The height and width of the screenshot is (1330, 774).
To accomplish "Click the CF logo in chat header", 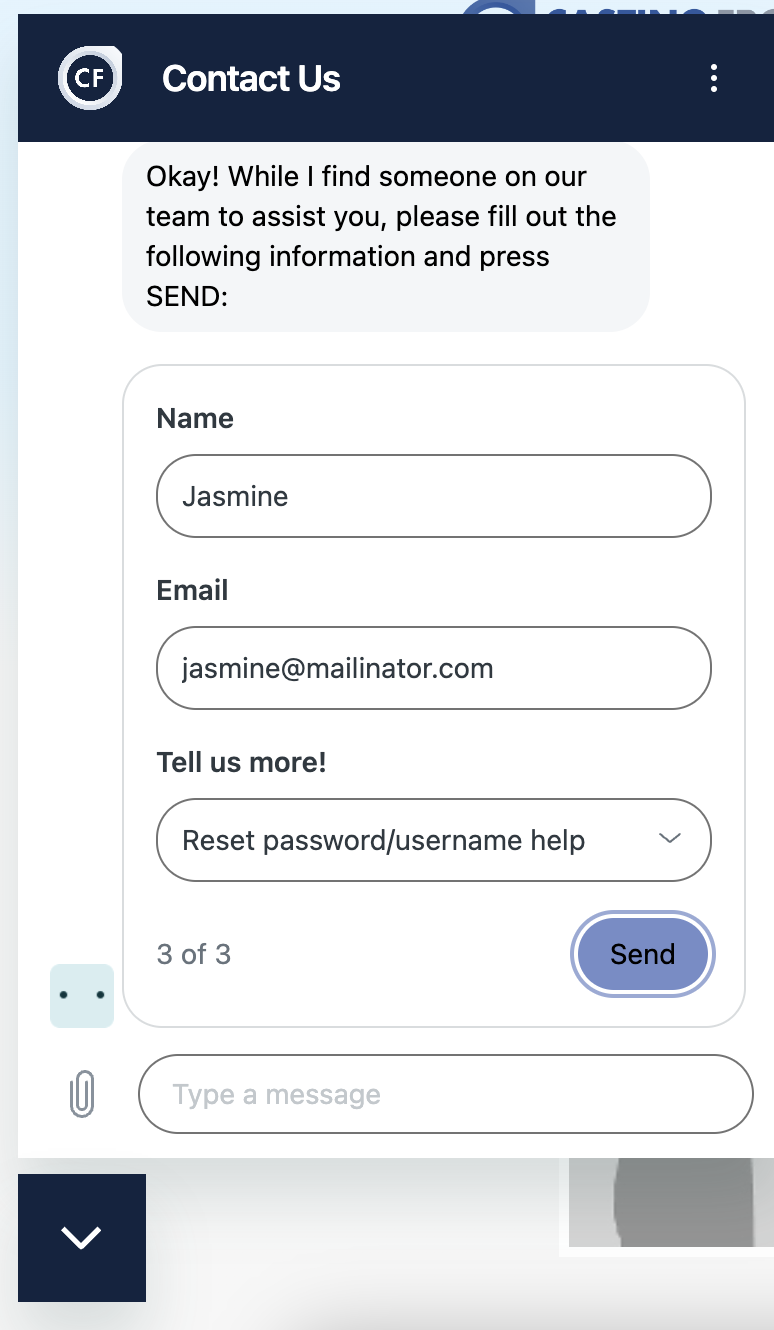I will 90,78.
